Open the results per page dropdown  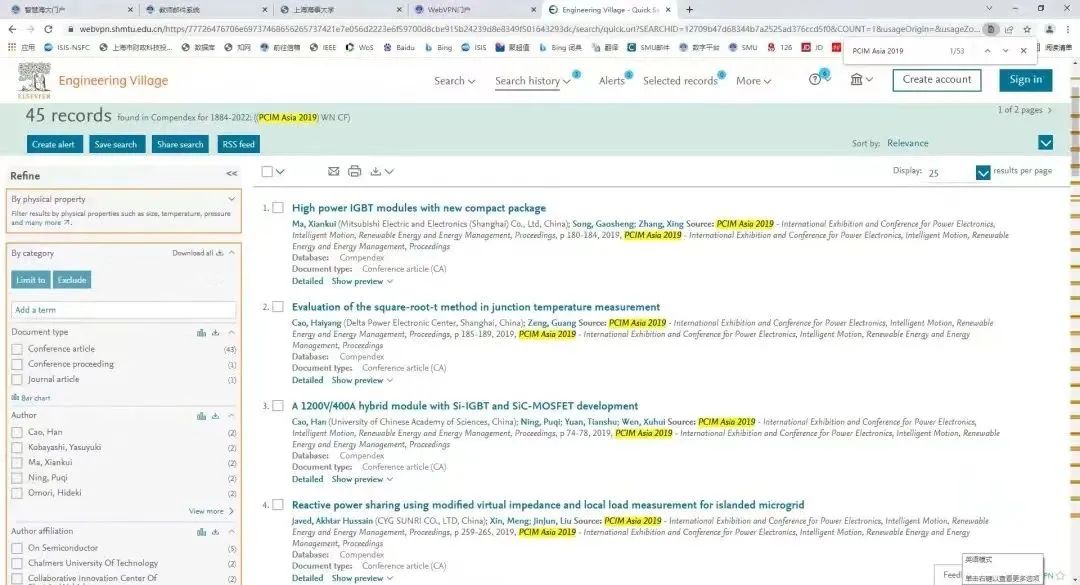(x=983, y=173)
